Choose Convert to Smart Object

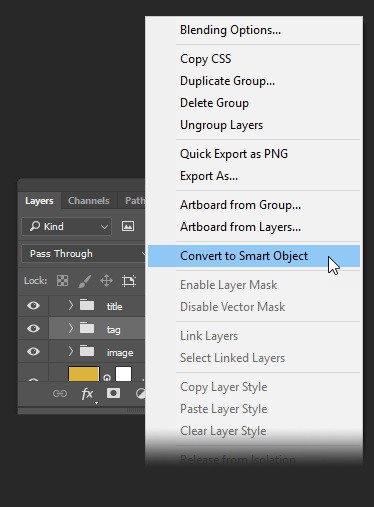(x=254, y=256)
